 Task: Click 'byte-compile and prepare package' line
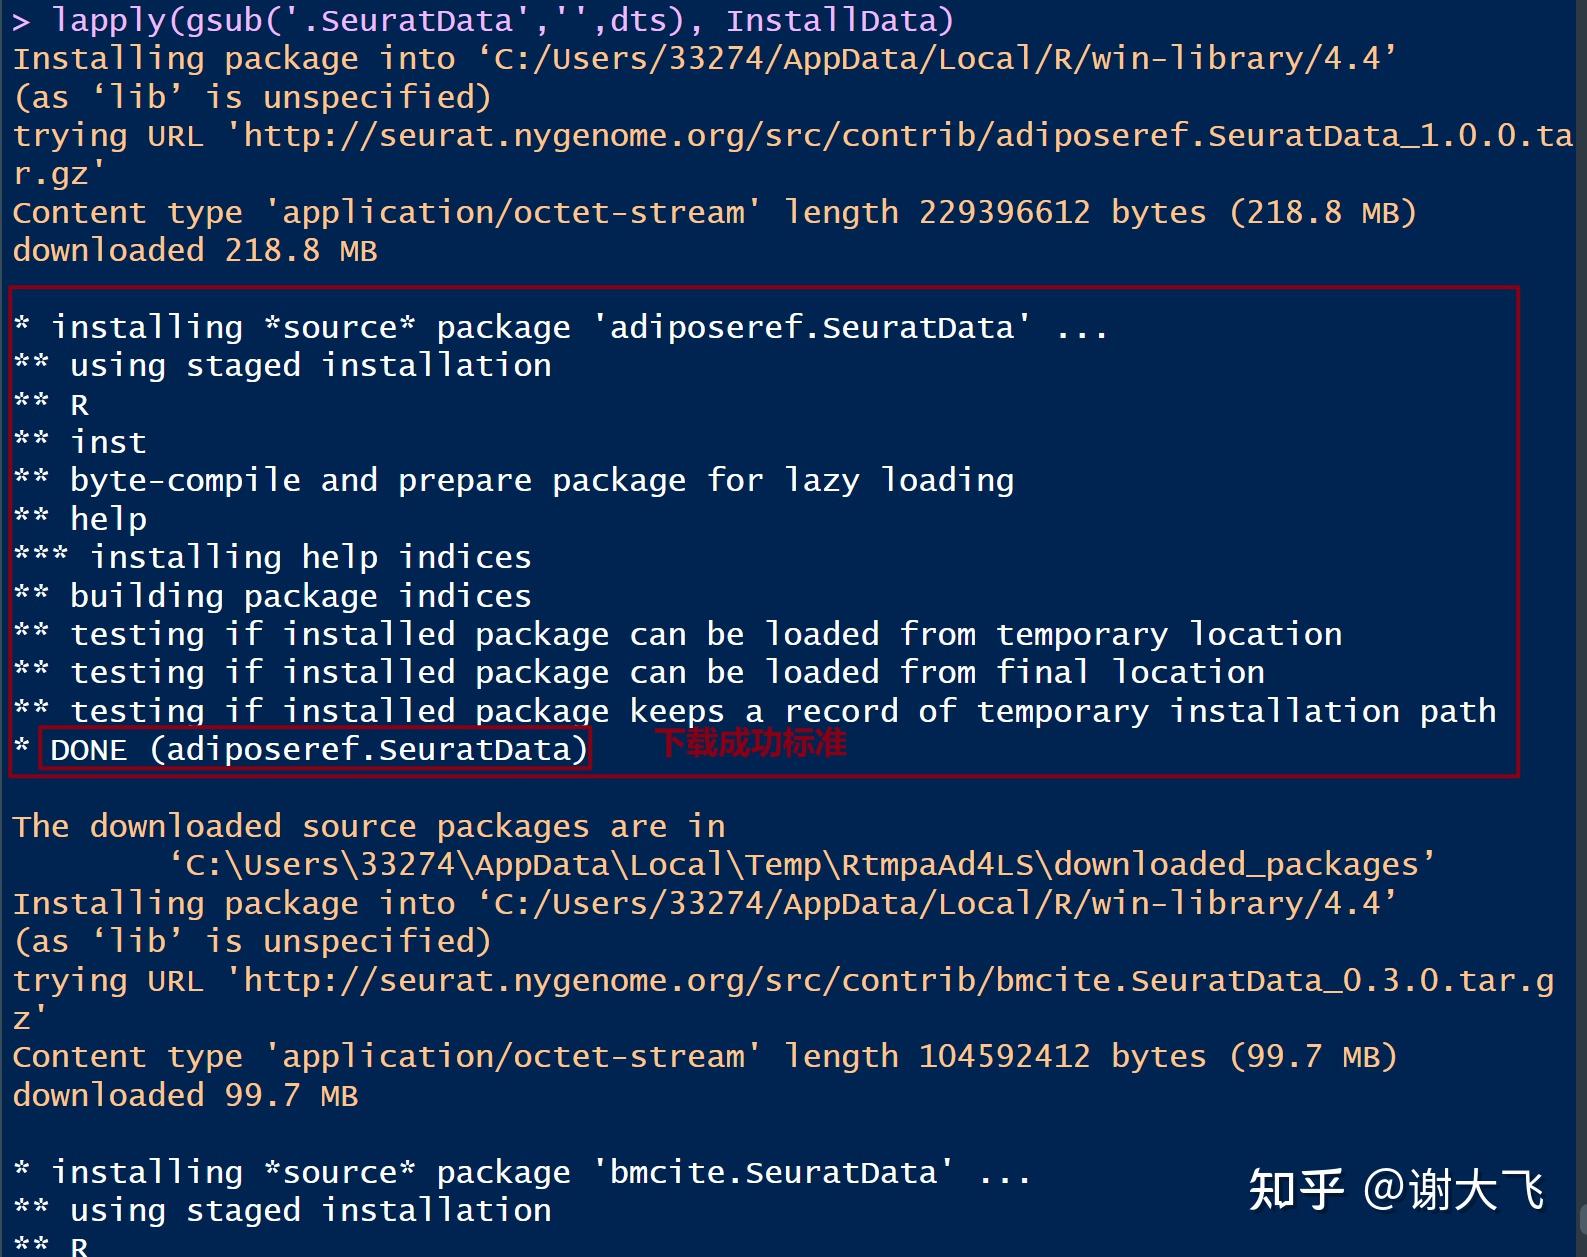point(540,481)
